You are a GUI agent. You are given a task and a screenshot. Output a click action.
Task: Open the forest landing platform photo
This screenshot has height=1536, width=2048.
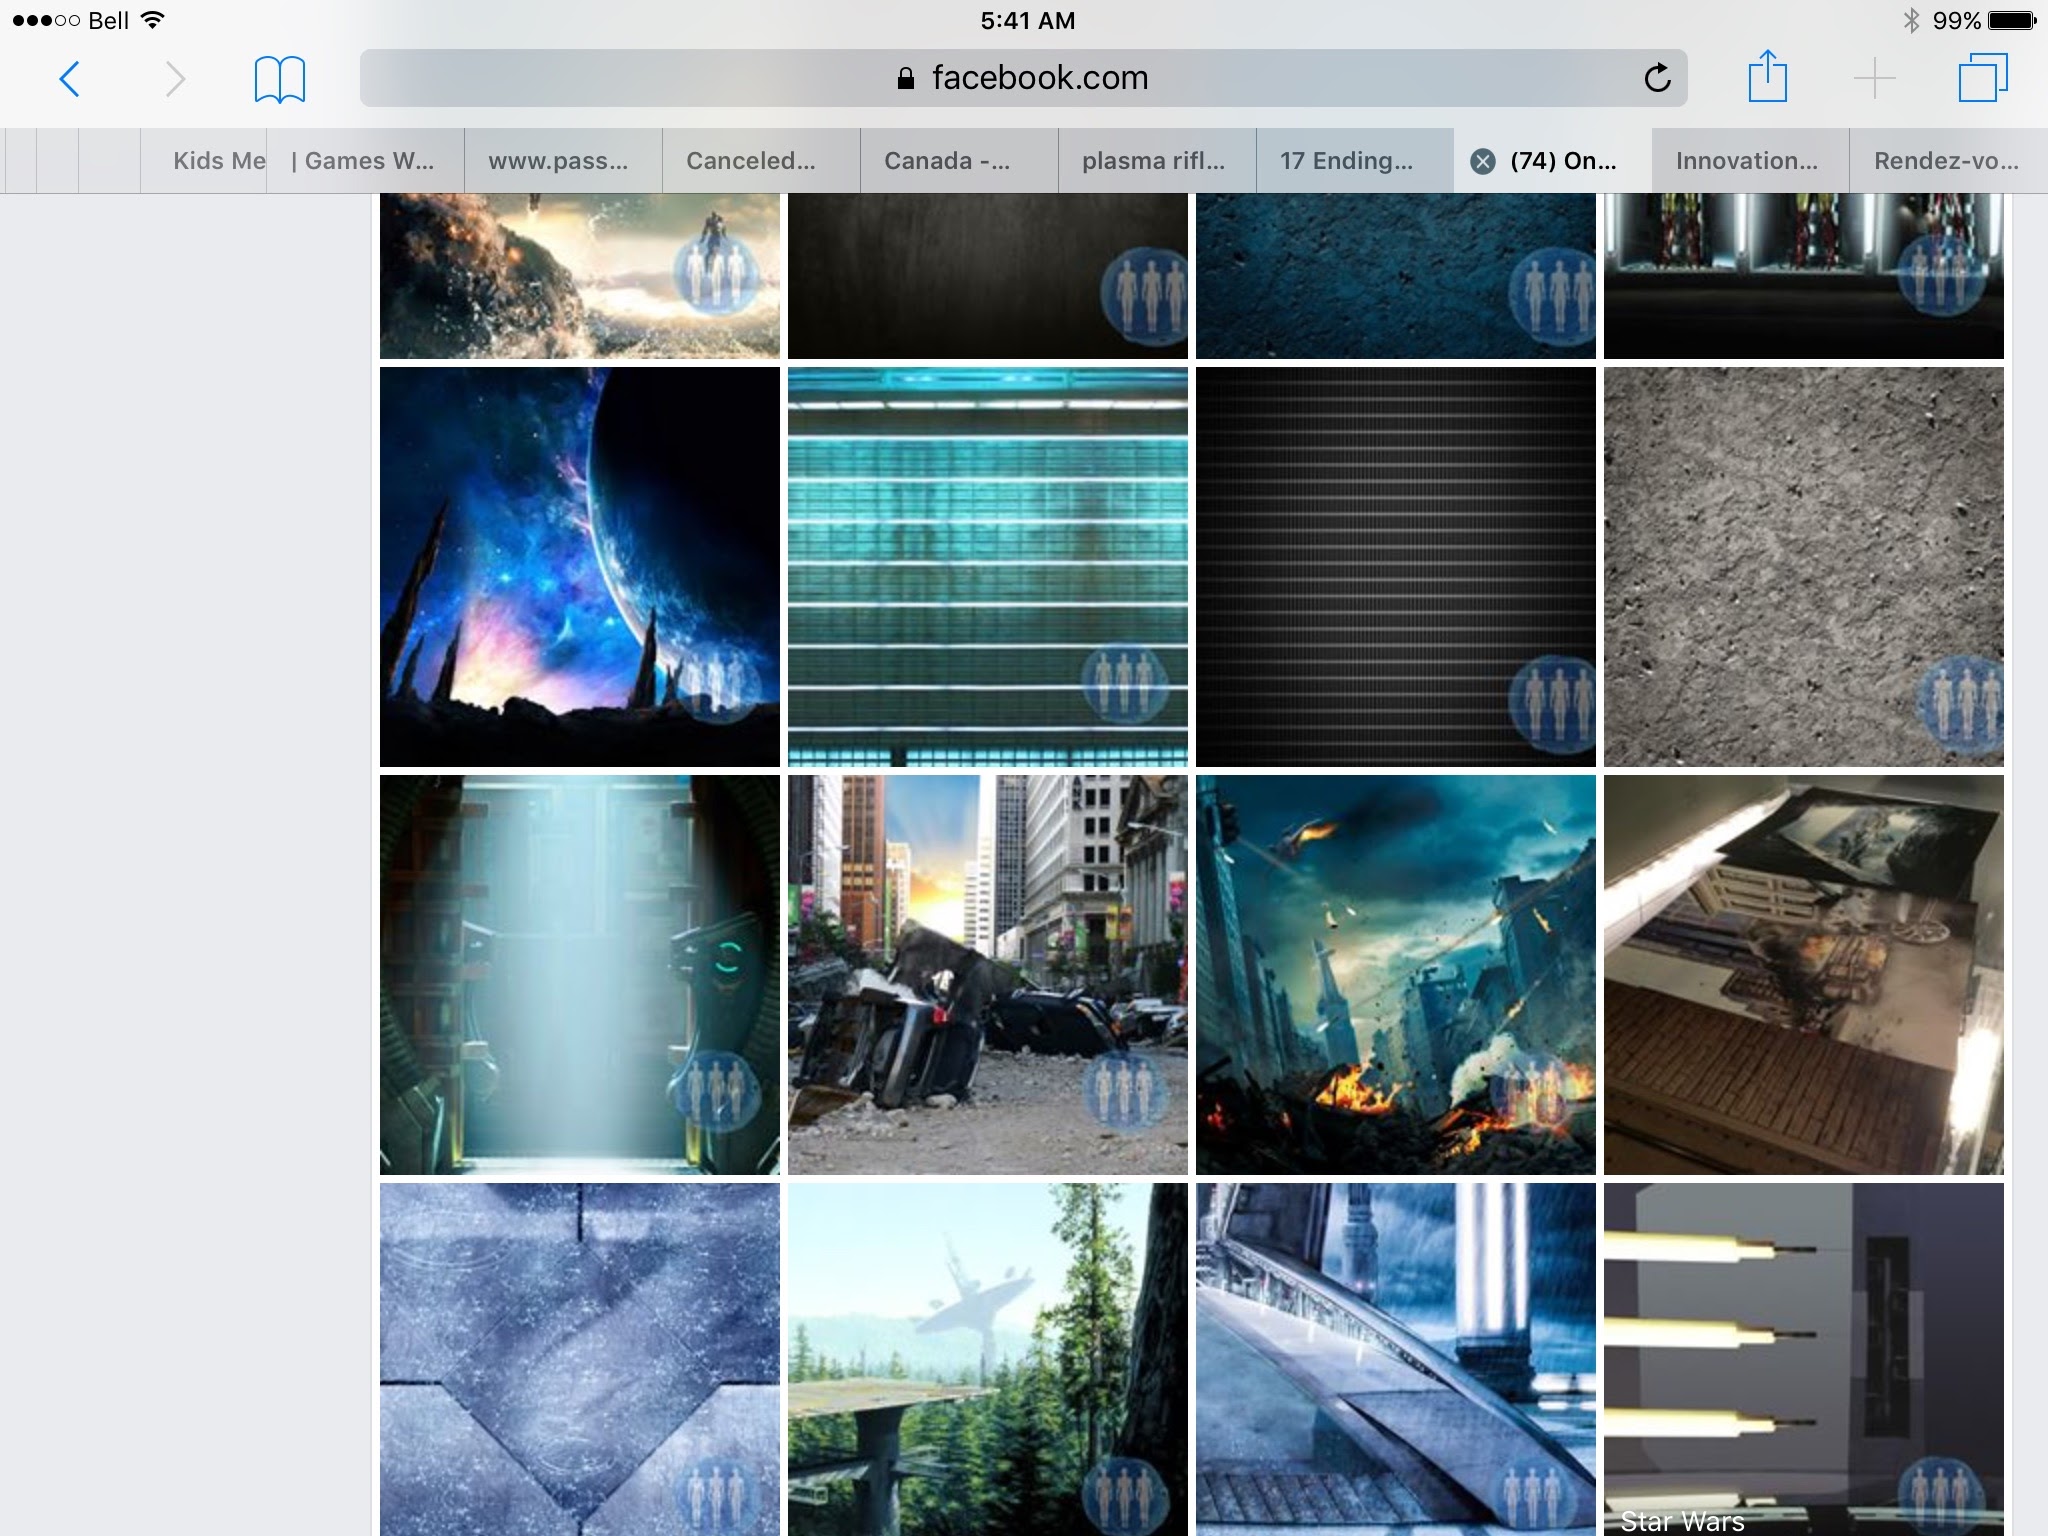click(x=988, y=1360)
